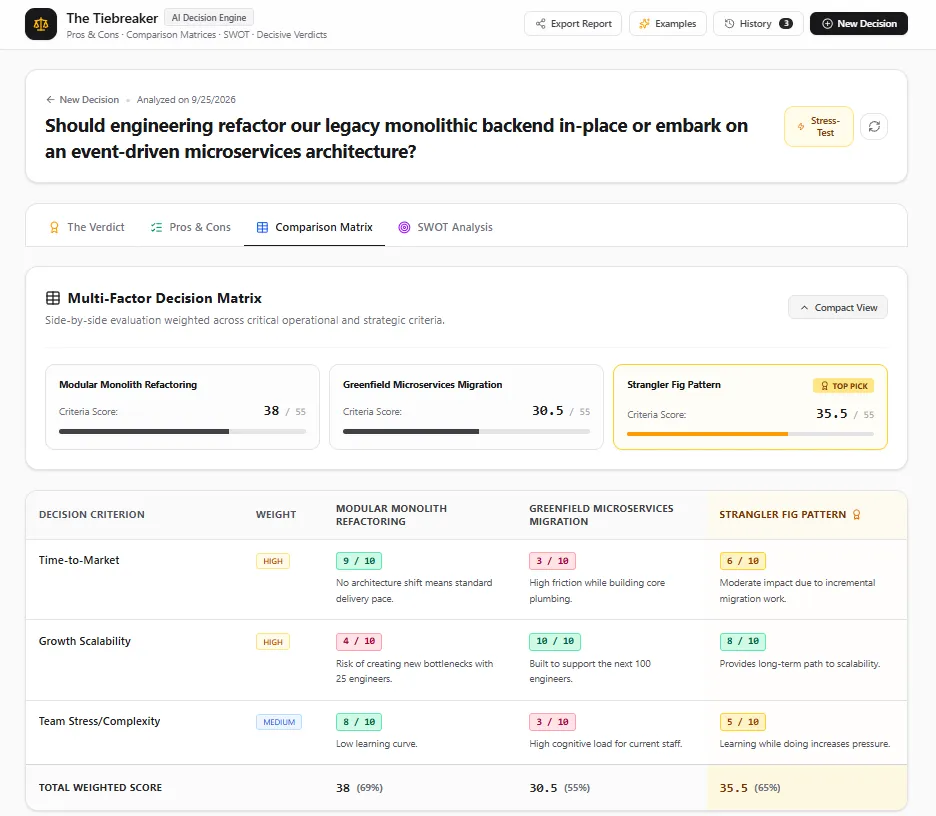Click the HIGH weight badge for Time-to-Market
The image size is (936, 816).
pos(273,561)
